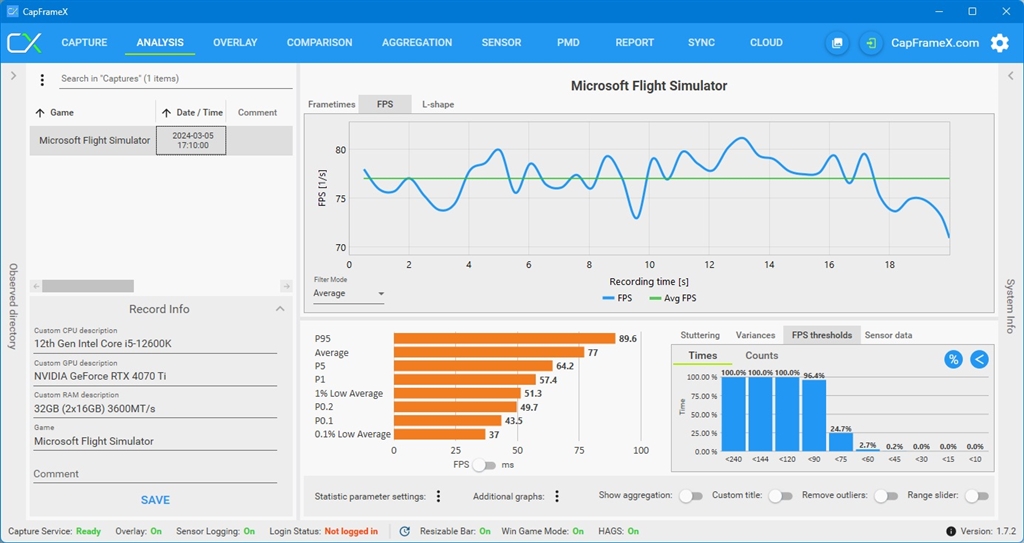
Task: Open the screenshot gallery icon in header
Action: coord(837,43)
